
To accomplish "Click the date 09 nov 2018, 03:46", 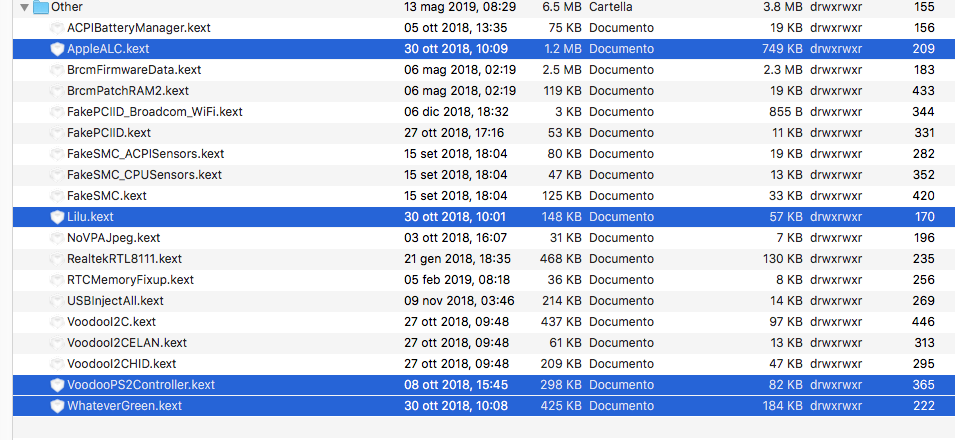I will pyautogui.click(x=459, y=301).
